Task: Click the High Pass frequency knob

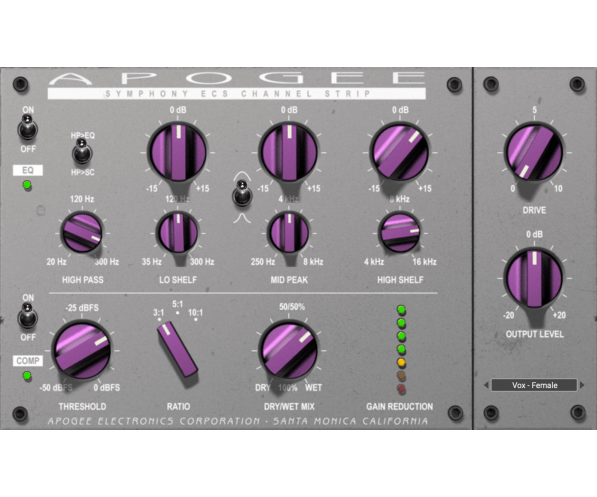Action: click(x=82, y=233)
